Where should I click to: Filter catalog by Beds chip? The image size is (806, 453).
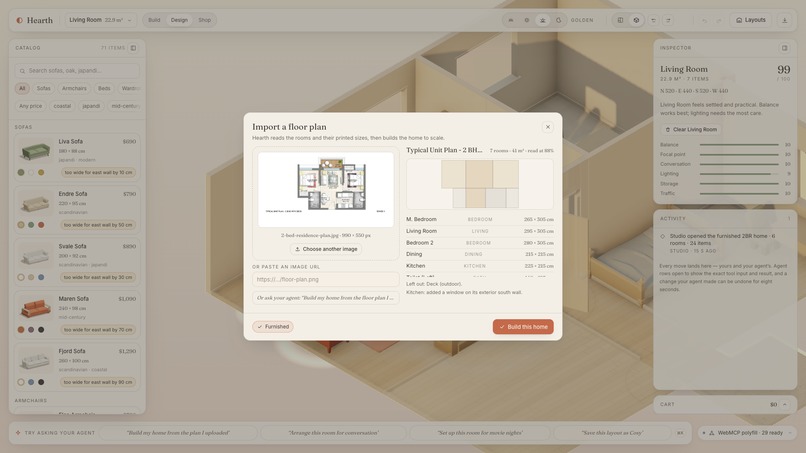(104, 88)
